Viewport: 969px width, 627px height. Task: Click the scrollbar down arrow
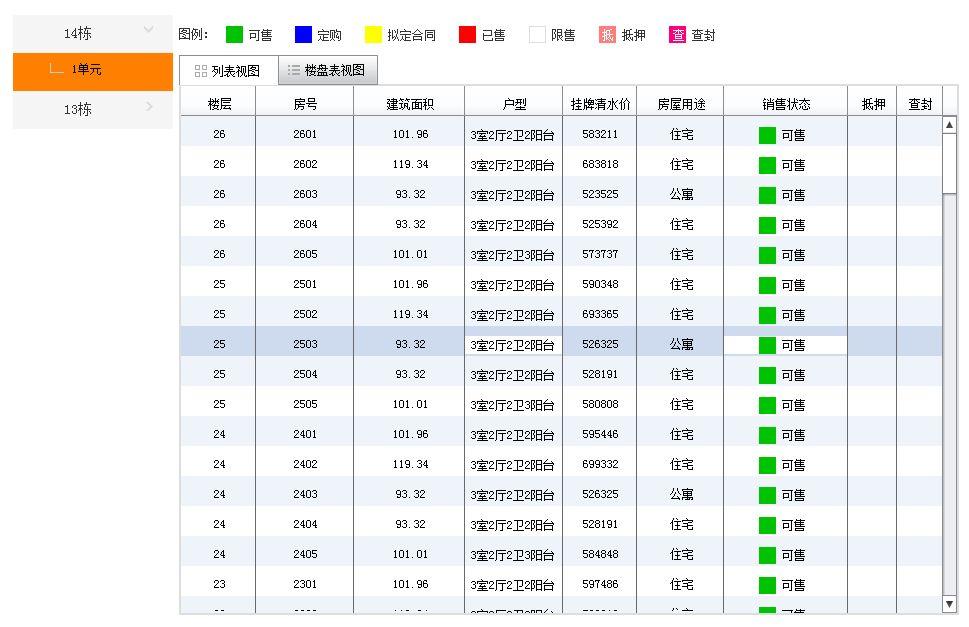(x=949, y=604)
